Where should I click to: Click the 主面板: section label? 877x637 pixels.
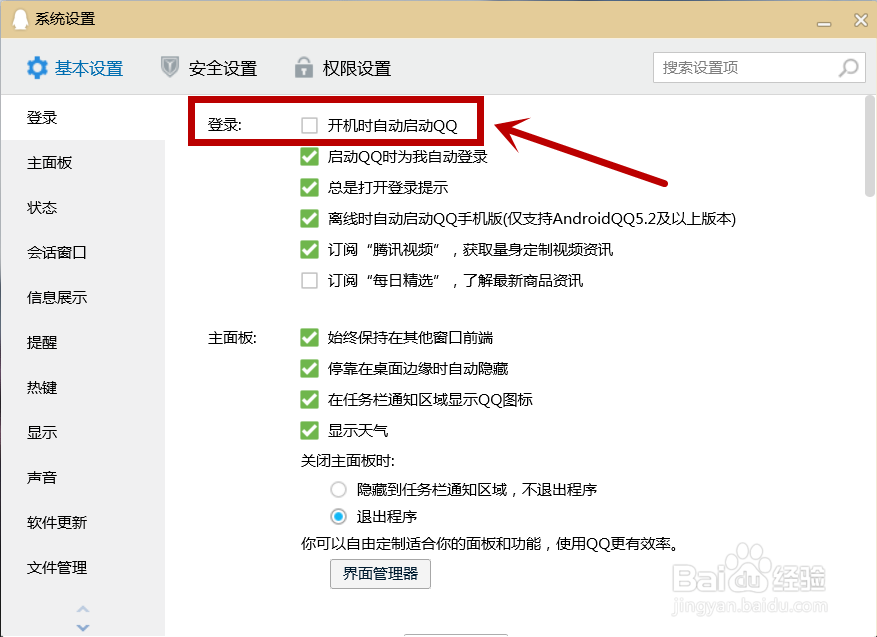(x=232, y=338)
